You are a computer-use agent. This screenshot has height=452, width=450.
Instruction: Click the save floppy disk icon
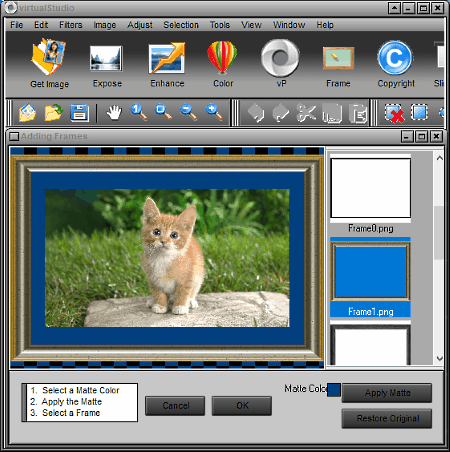pos(79,113)
